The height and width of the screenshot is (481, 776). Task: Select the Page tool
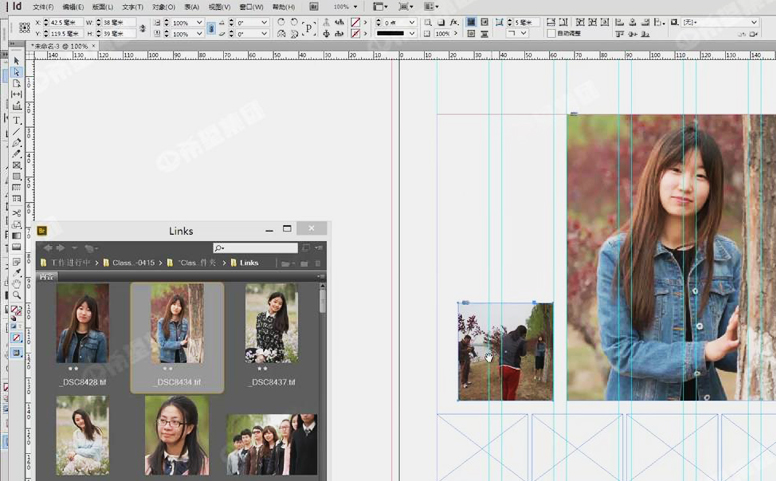coord(17,84)
